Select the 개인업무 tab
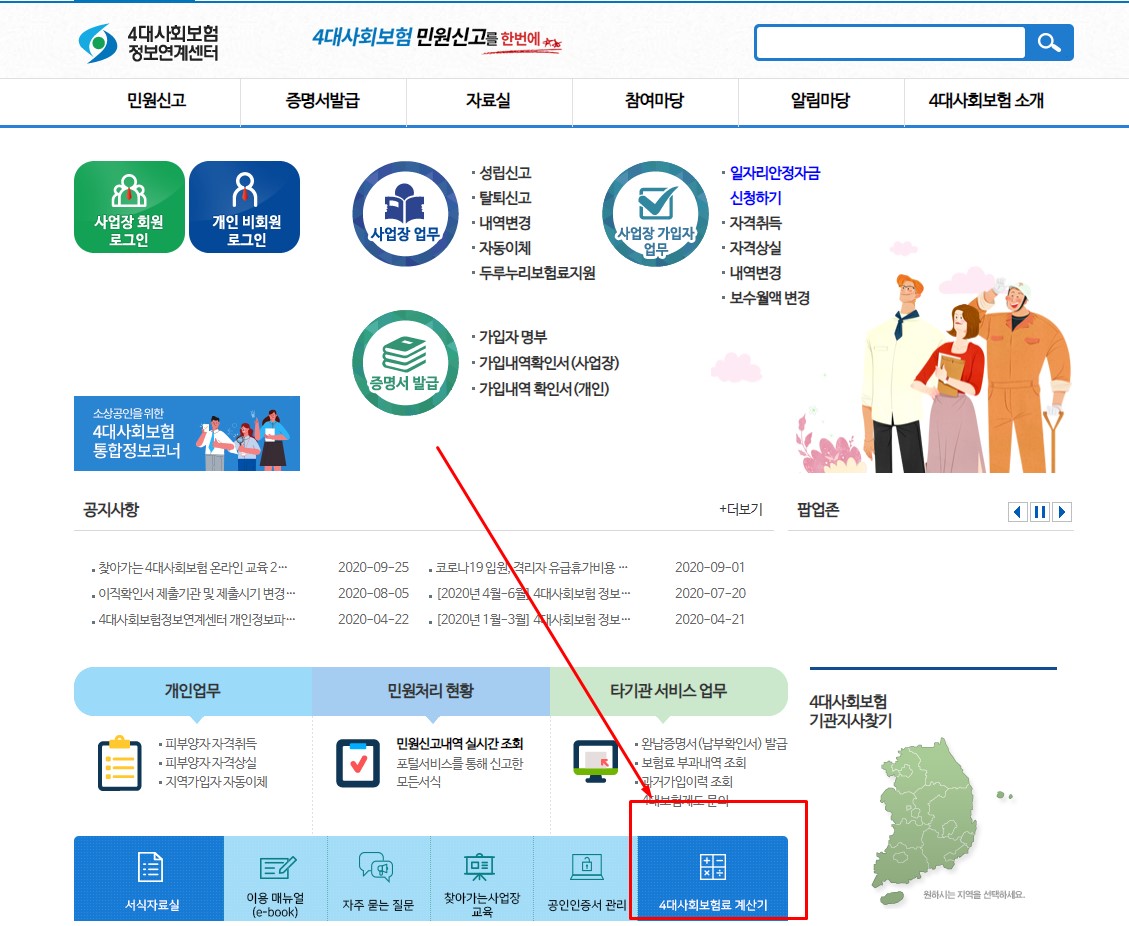 [193, 691]
